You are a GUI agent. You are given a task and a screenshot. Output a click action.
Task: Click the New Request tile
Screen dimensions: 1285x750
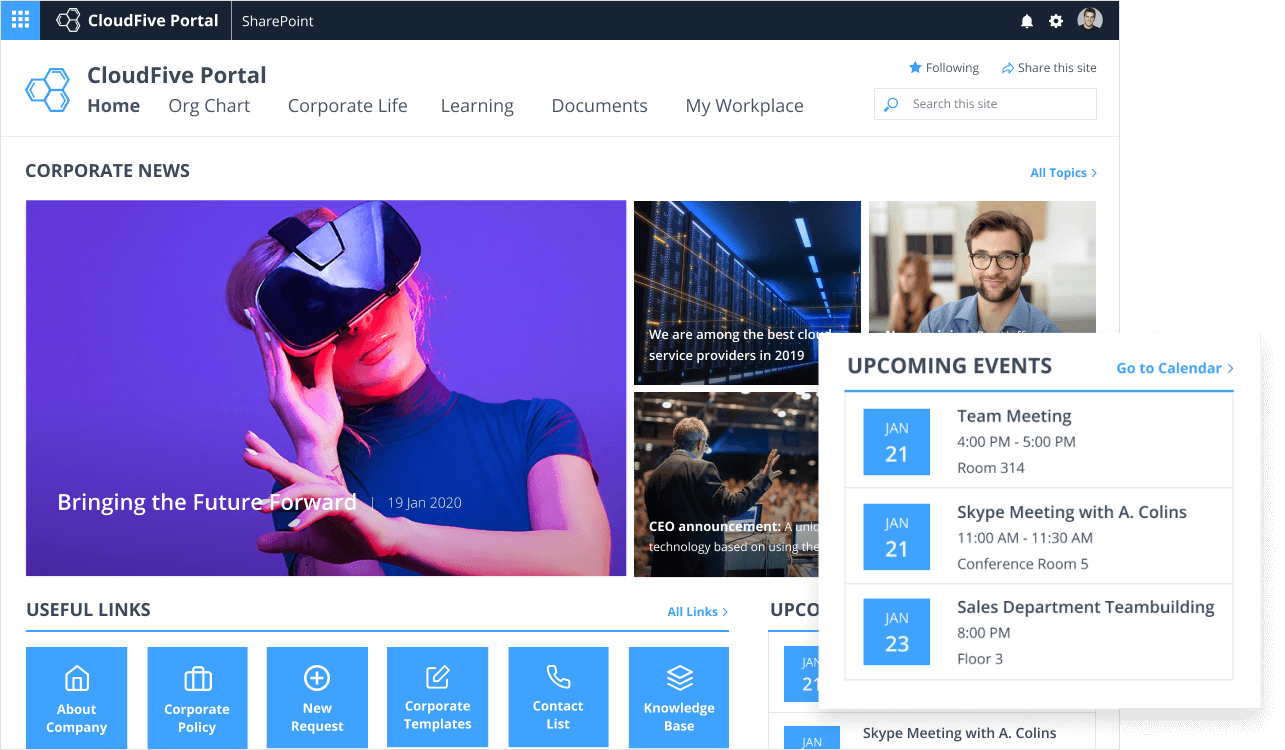click(x=317, y=698)
